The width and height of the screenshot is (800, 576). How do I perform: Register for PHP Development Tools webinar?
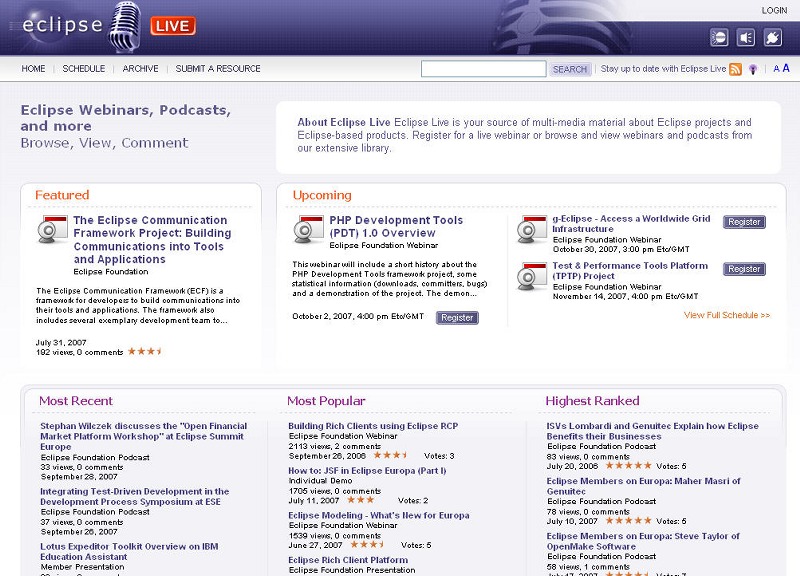tap(457, 318)
